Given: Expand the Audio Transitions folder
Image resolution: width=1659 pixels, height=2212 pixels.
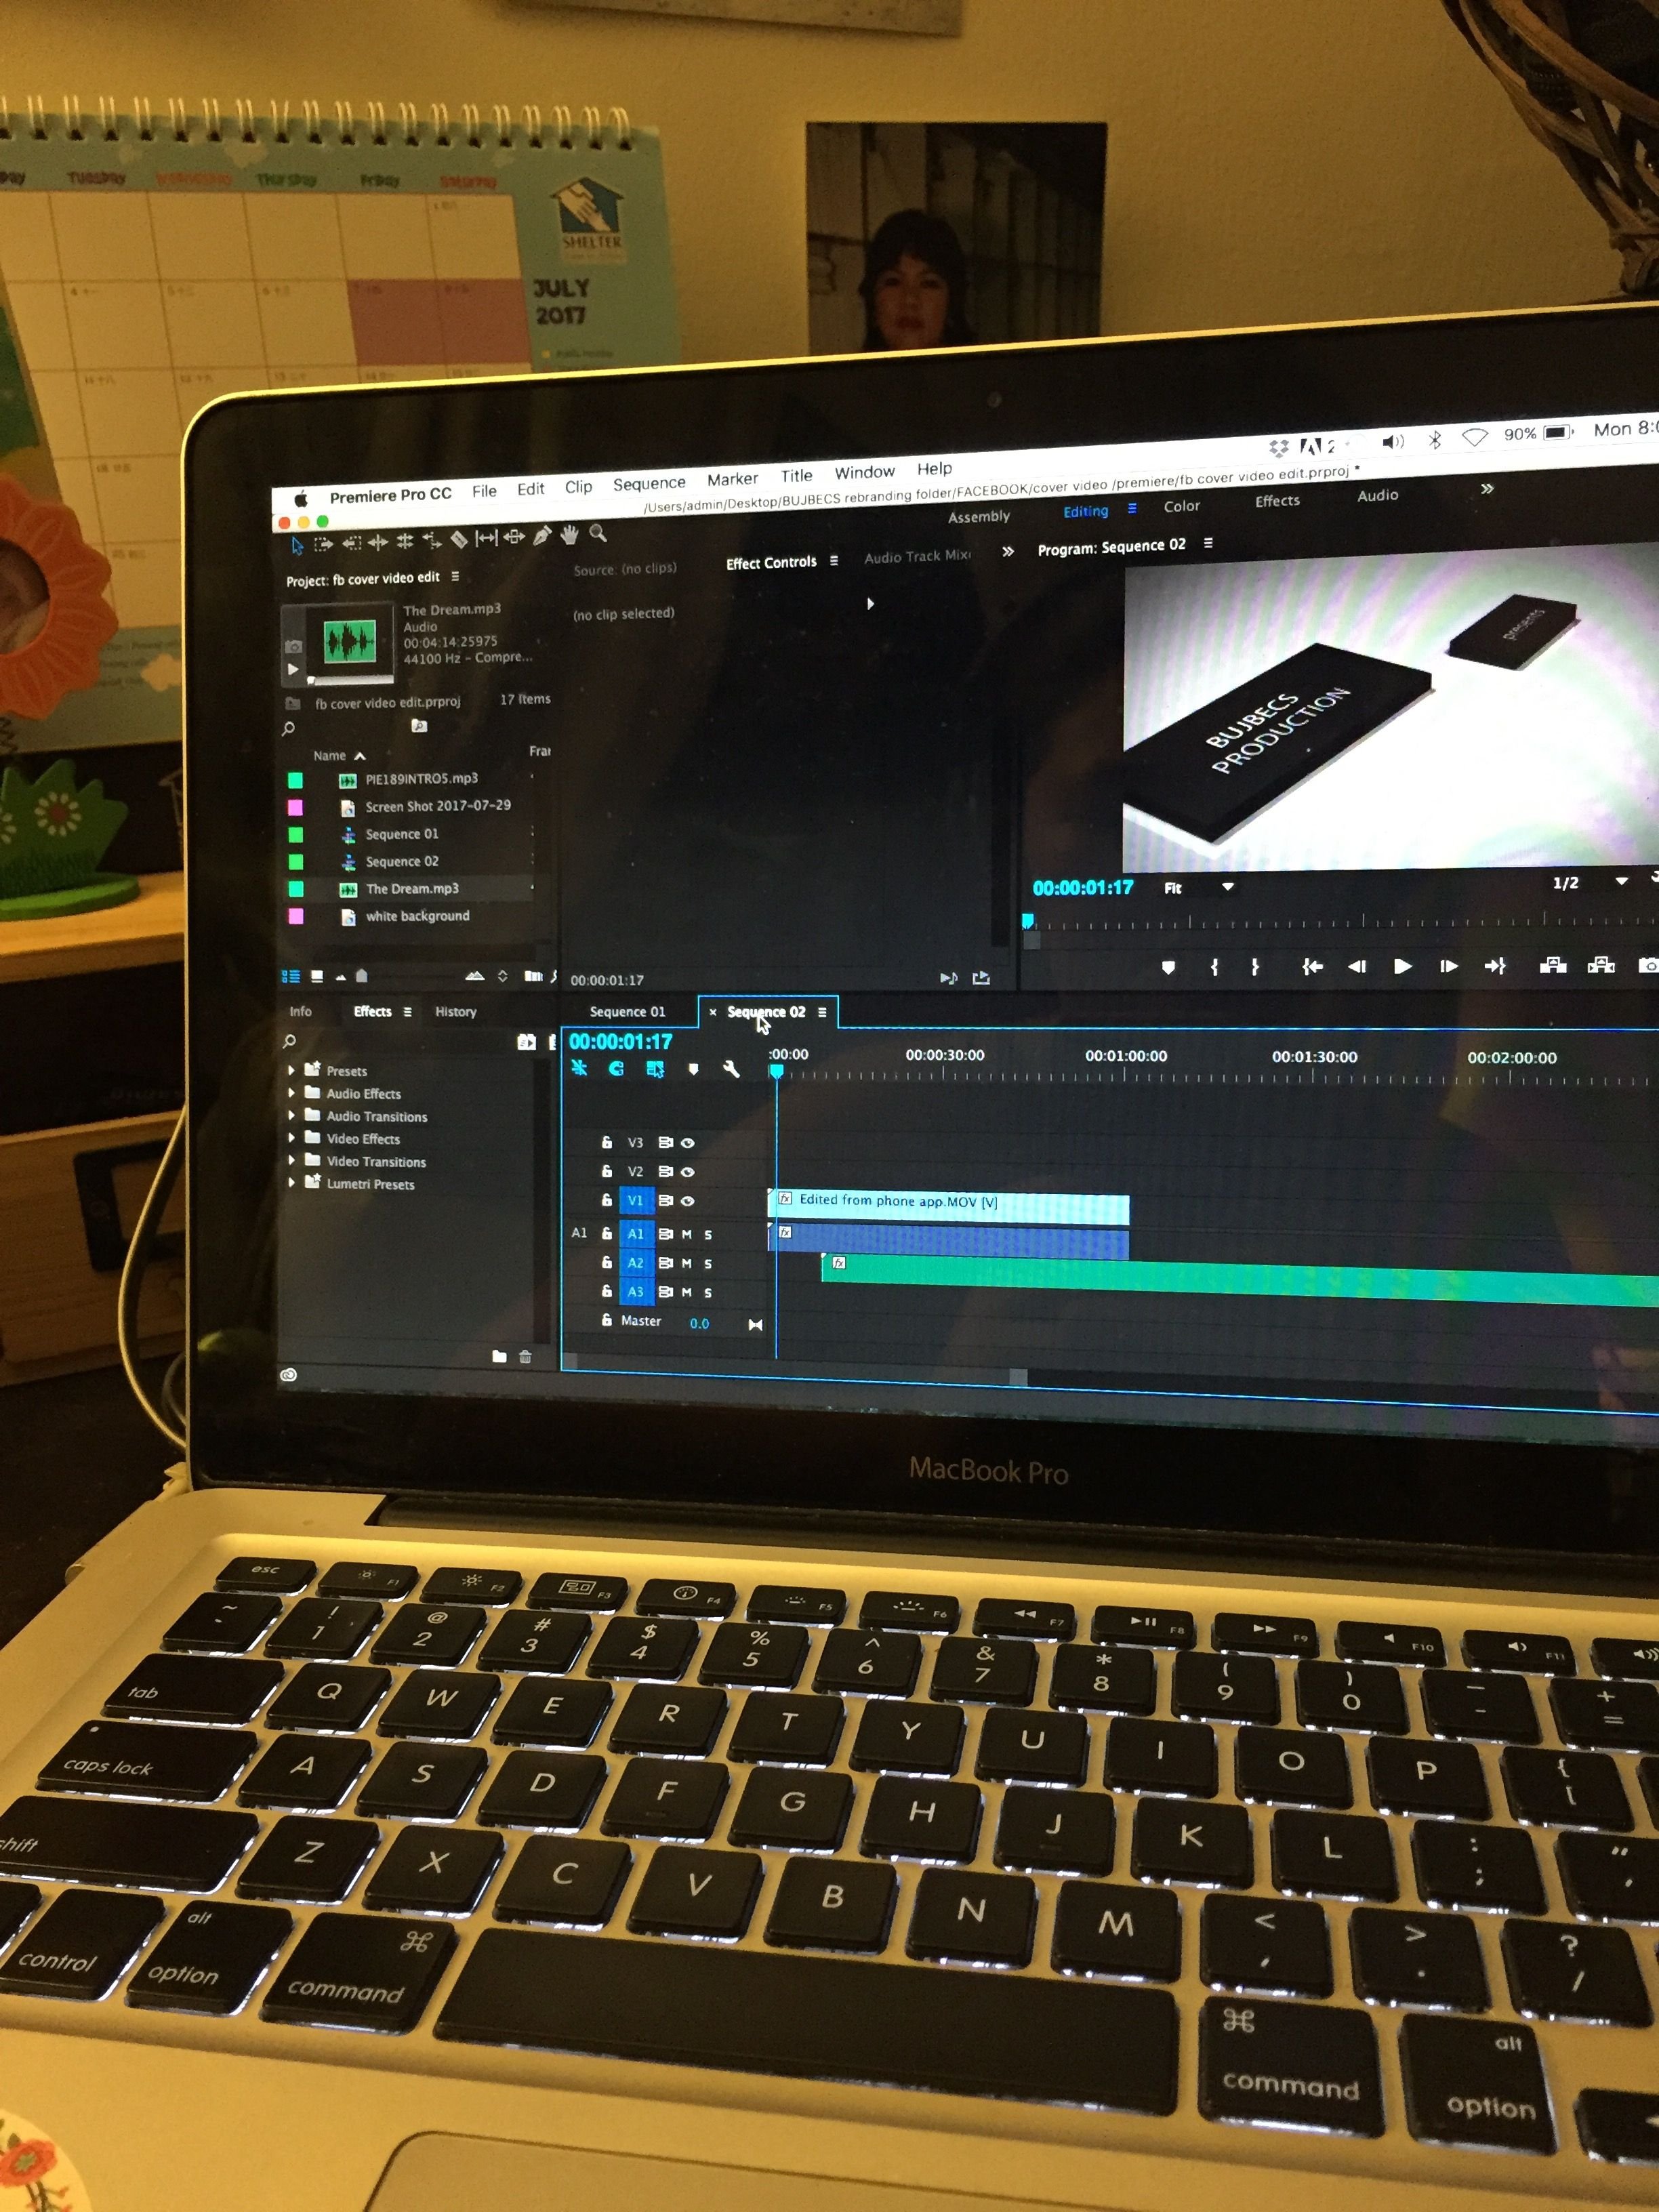Looking at the screenshot, I should 291,1115.
